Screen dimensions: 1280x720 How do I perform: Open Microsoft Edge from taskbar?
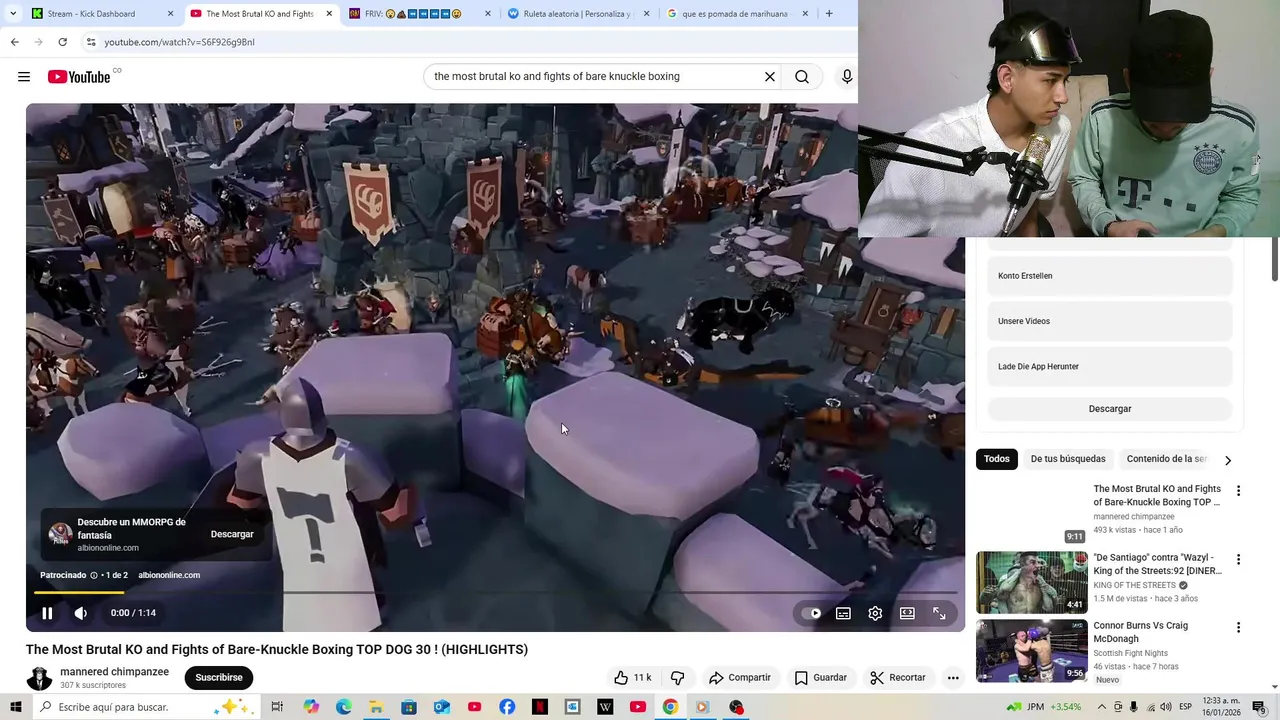[x=344, y=707]
